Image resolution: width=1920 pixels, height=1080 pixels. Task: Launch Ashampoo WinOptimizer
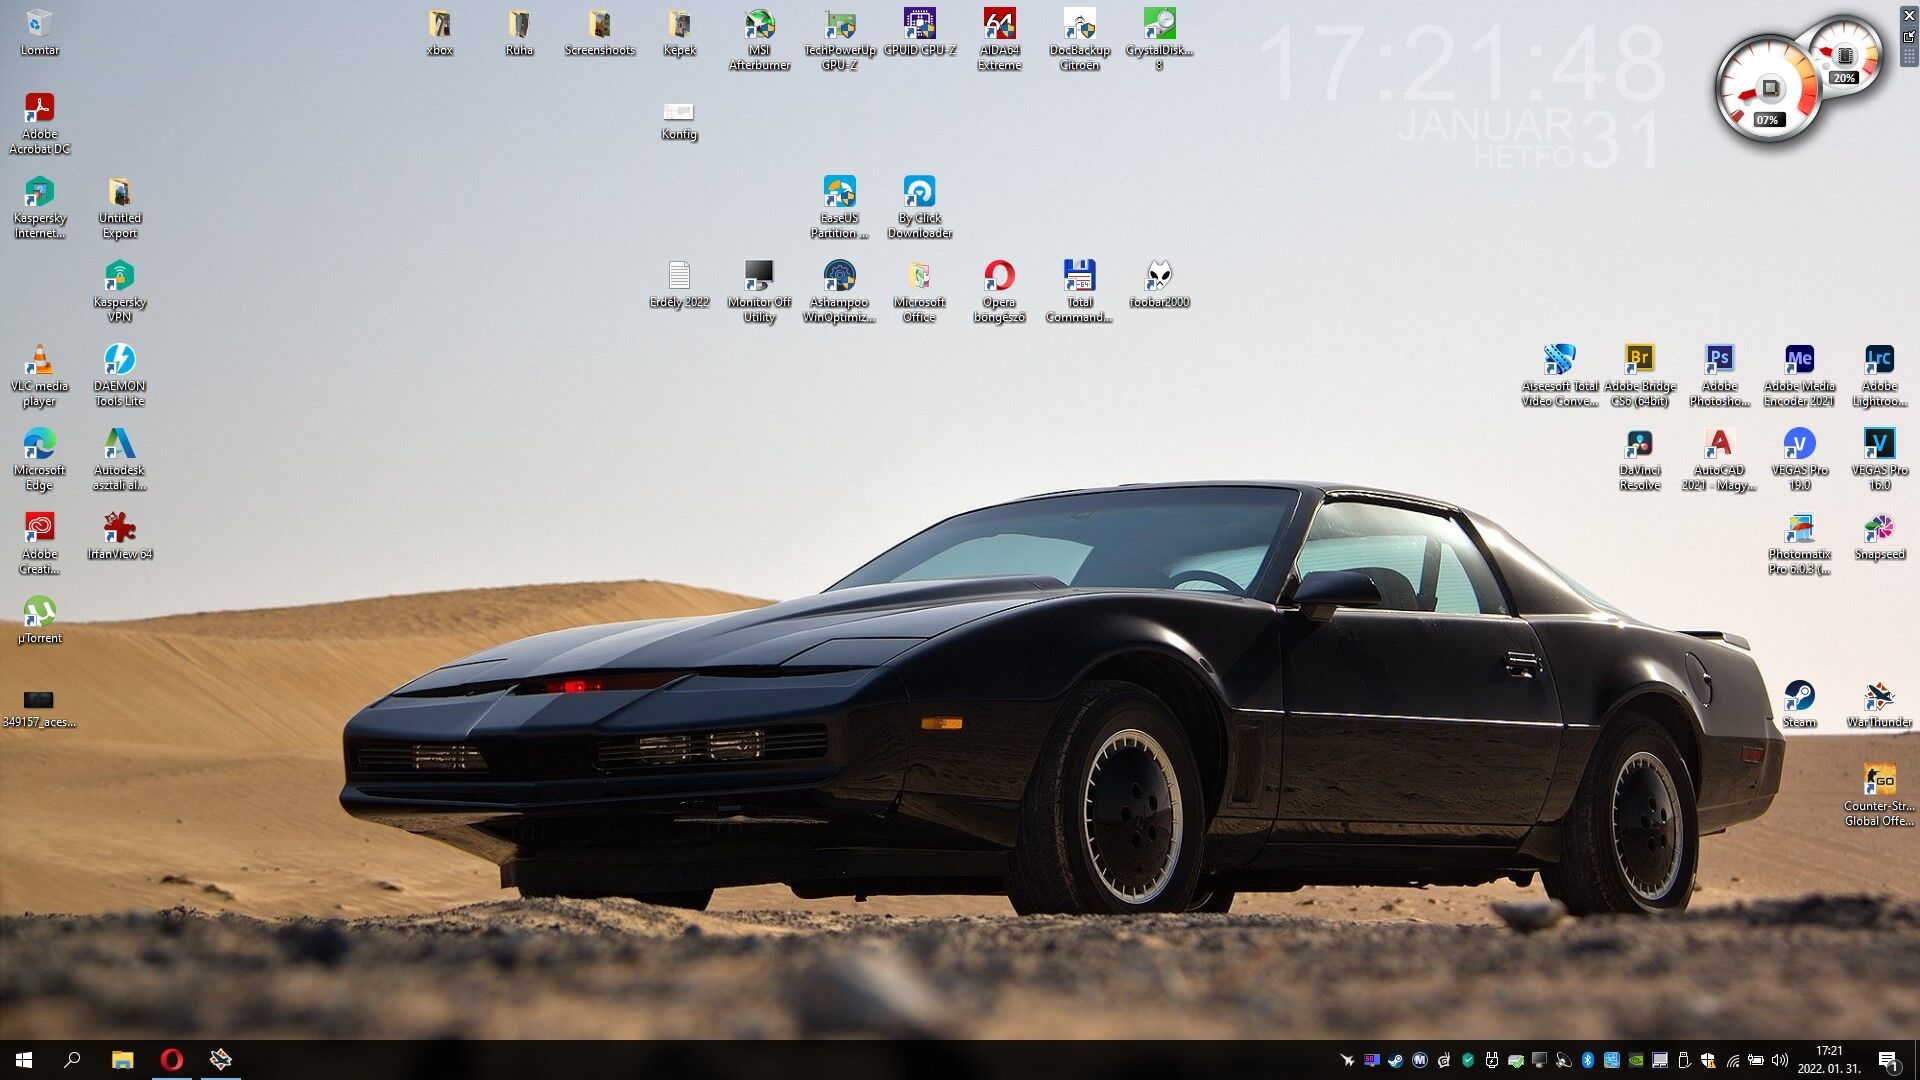tap(839, 292)
